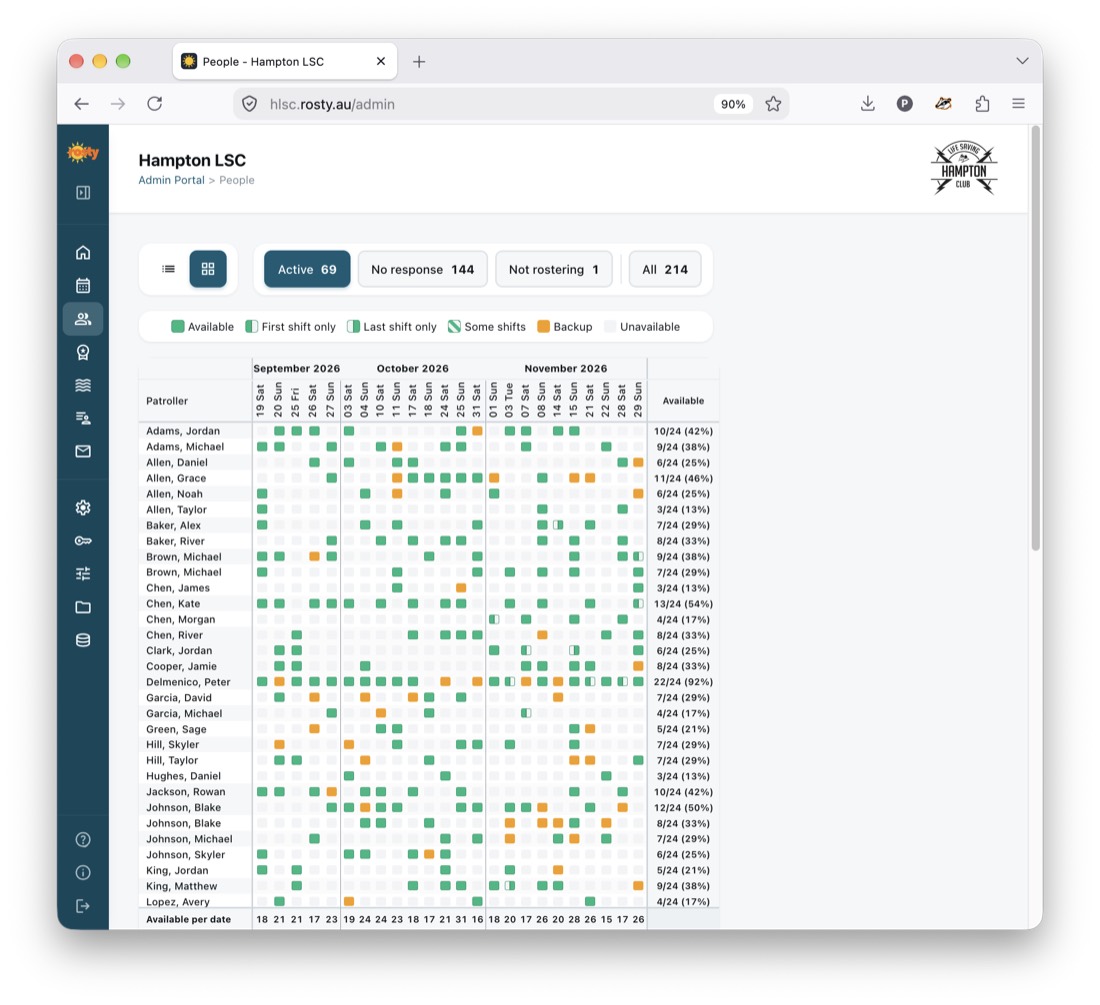Click patroller name Chen, Kate

173,603
